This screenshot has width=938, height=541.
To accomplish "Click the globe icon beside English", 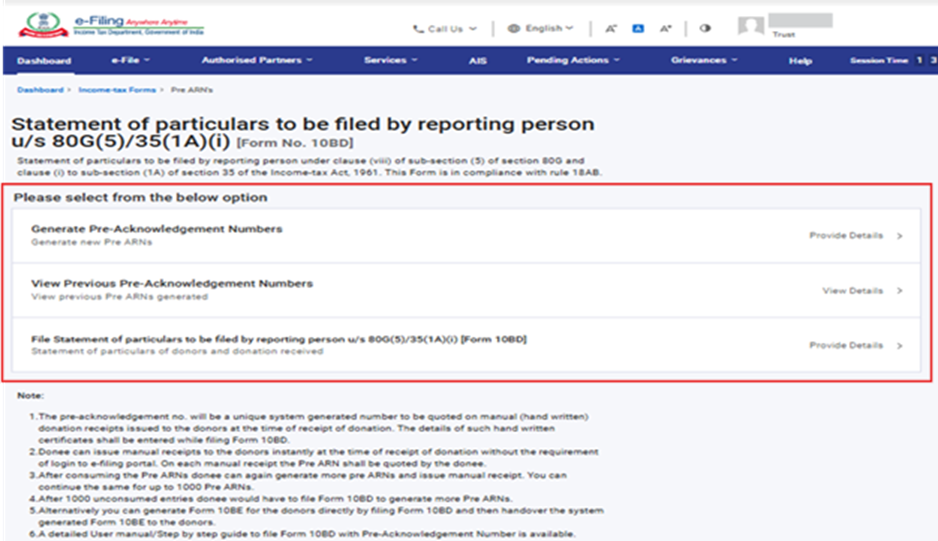I will (513, 28).
